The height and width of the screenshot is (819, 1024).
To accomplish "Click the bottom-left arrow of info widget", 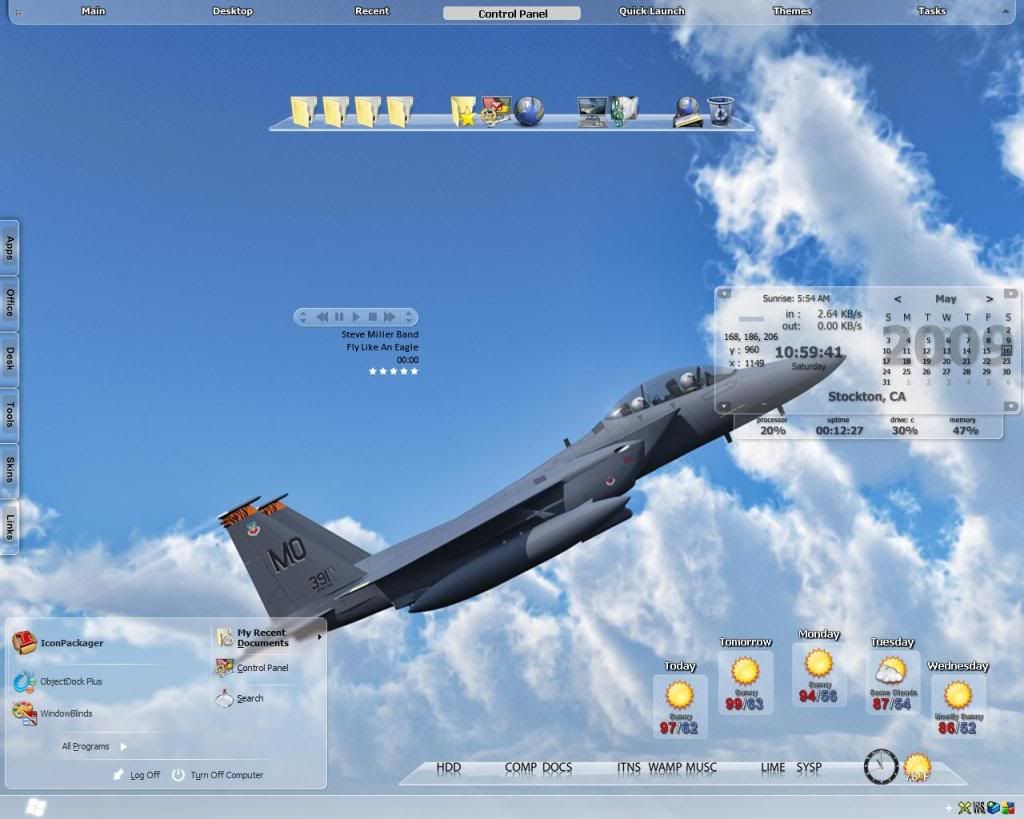I will tap(724, 406).
